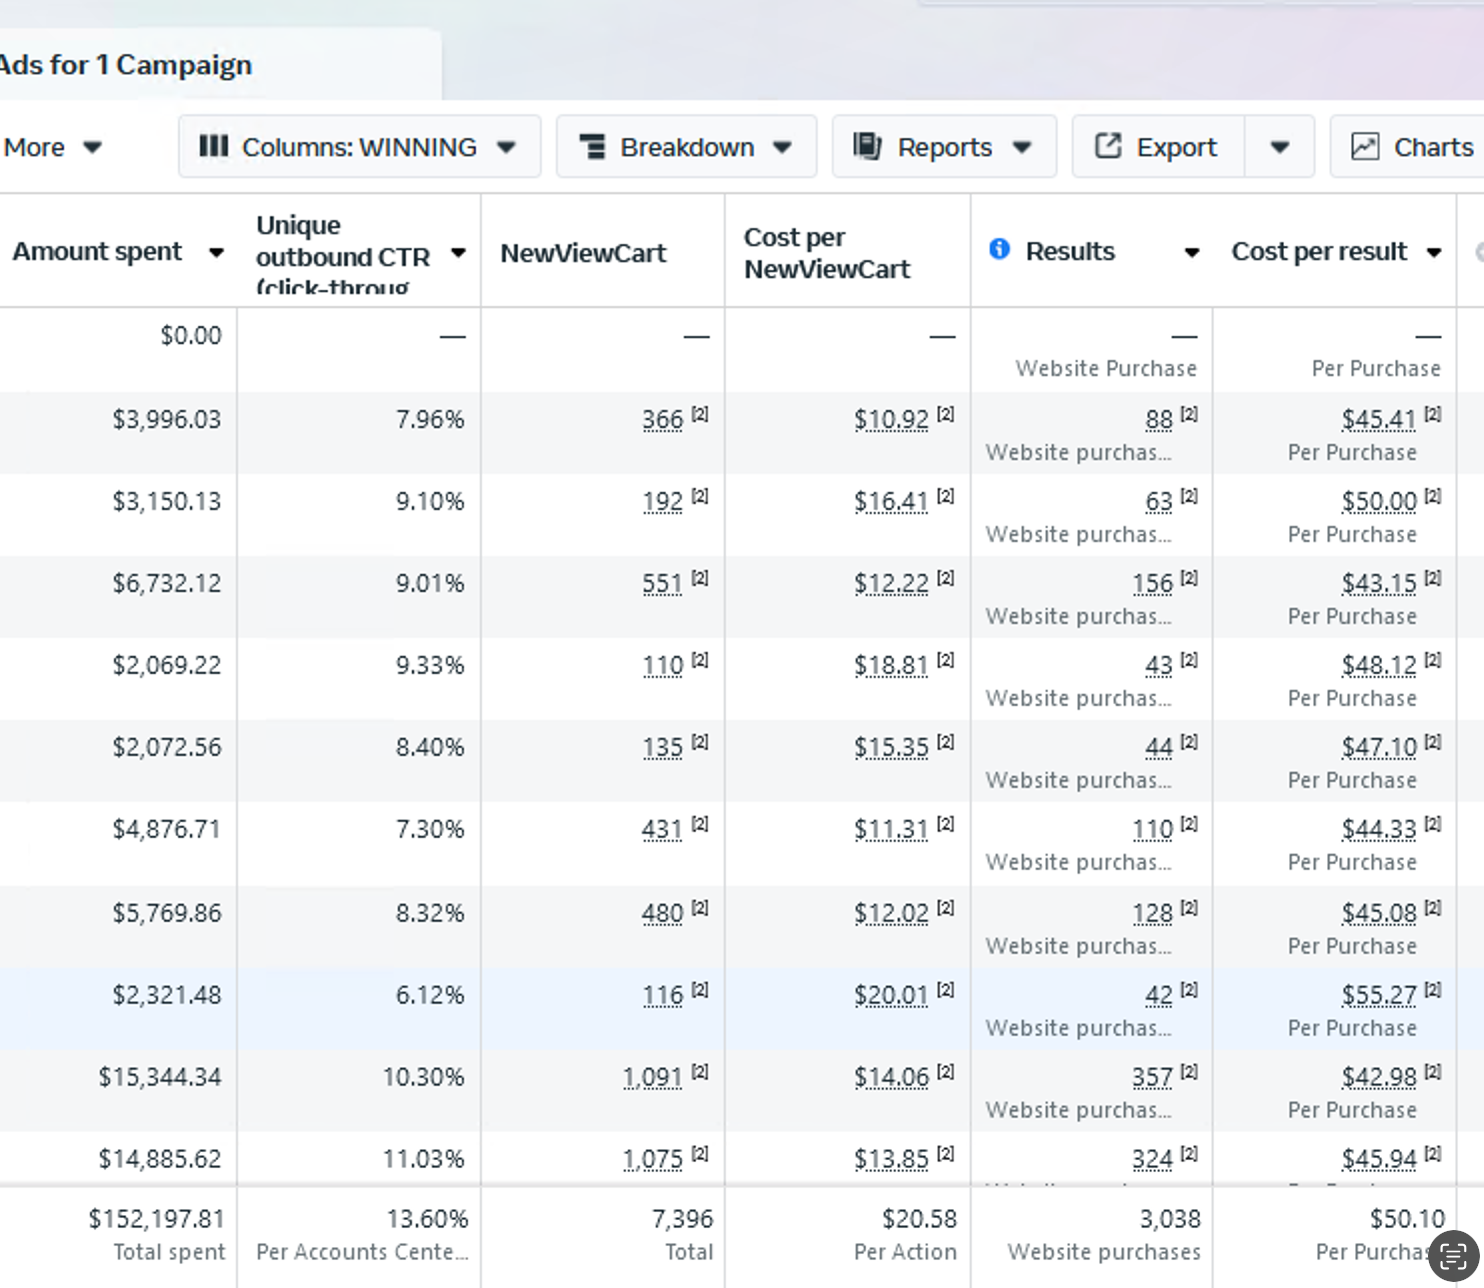The width and height of the screenshot is (1484, 1288).
Task: Click footnote marker next to $45.41
Action: pyautogui.click(x=1433, y=413)
